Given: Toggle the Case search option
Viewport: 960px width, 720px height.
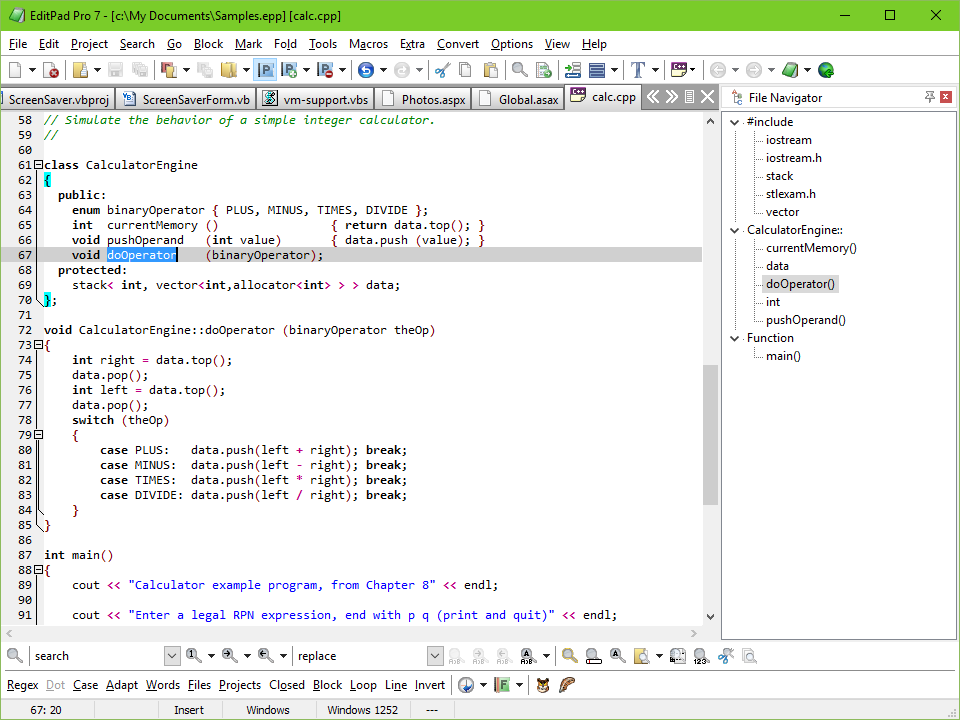Looking at the screenshot, I should [85, 684].
